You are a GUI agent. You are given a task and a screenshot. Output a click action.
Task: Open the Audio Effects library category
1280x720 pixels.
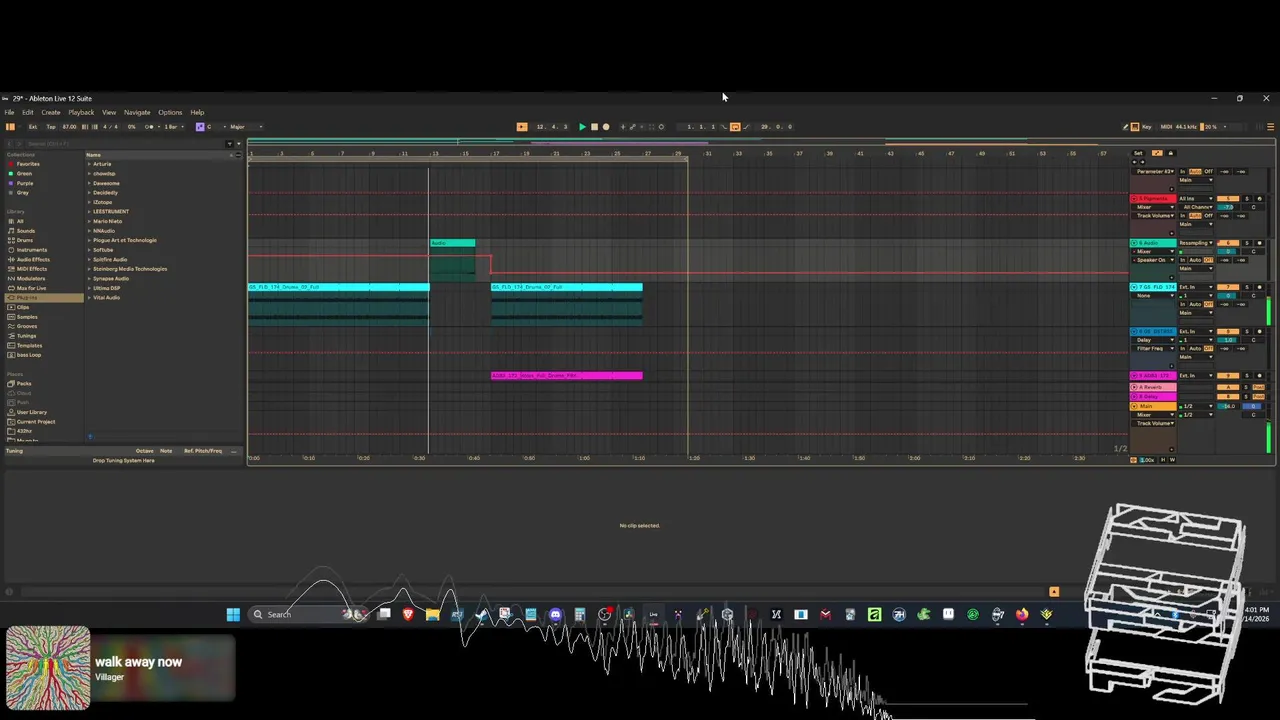[x=33, y=259]
